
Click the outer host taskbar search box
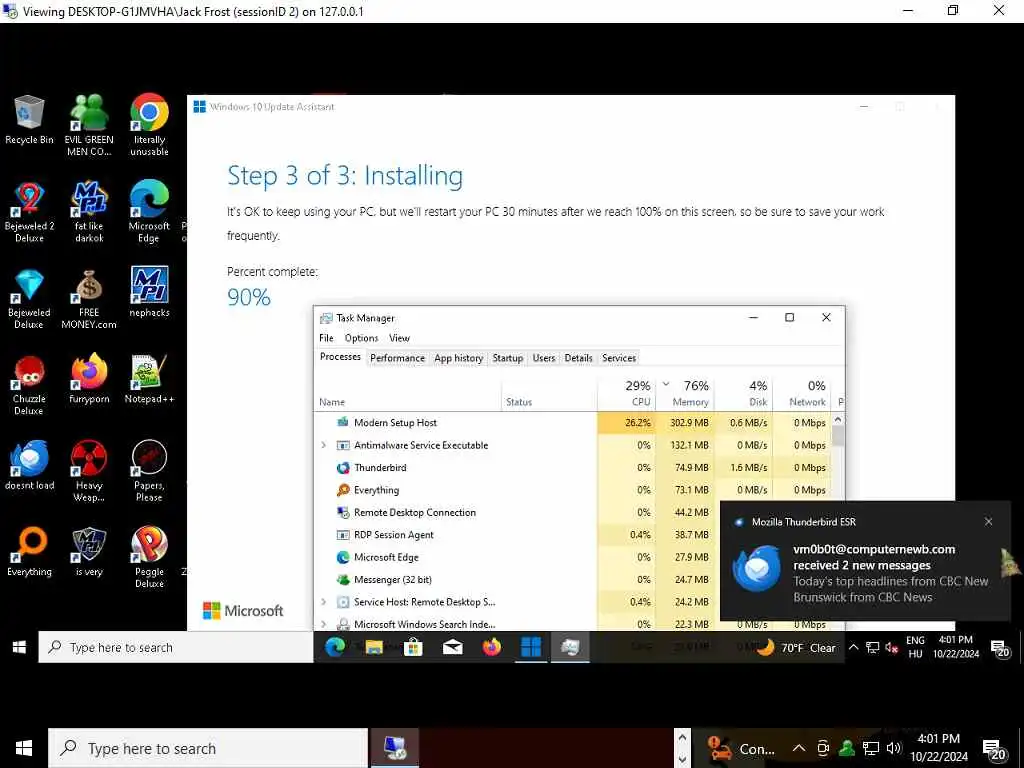tap(208, 748)
